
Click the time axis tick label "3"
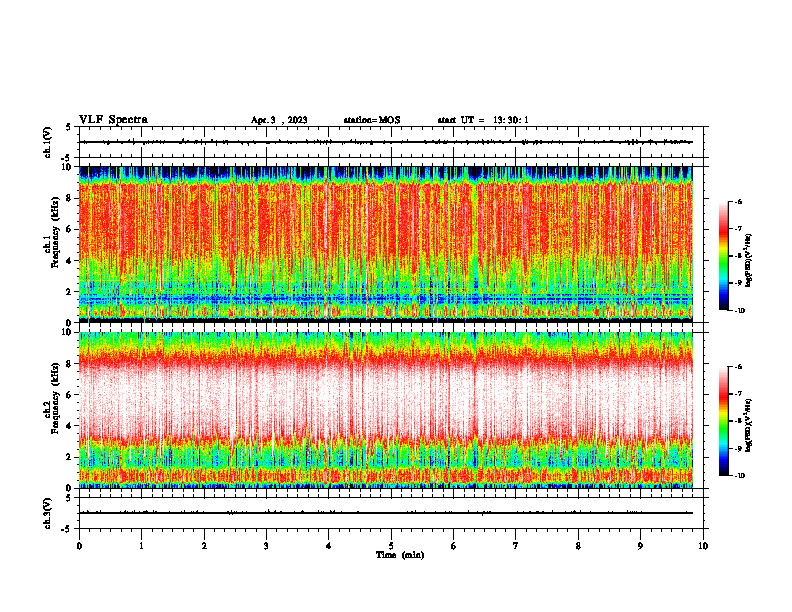click(x=266, y=546)
